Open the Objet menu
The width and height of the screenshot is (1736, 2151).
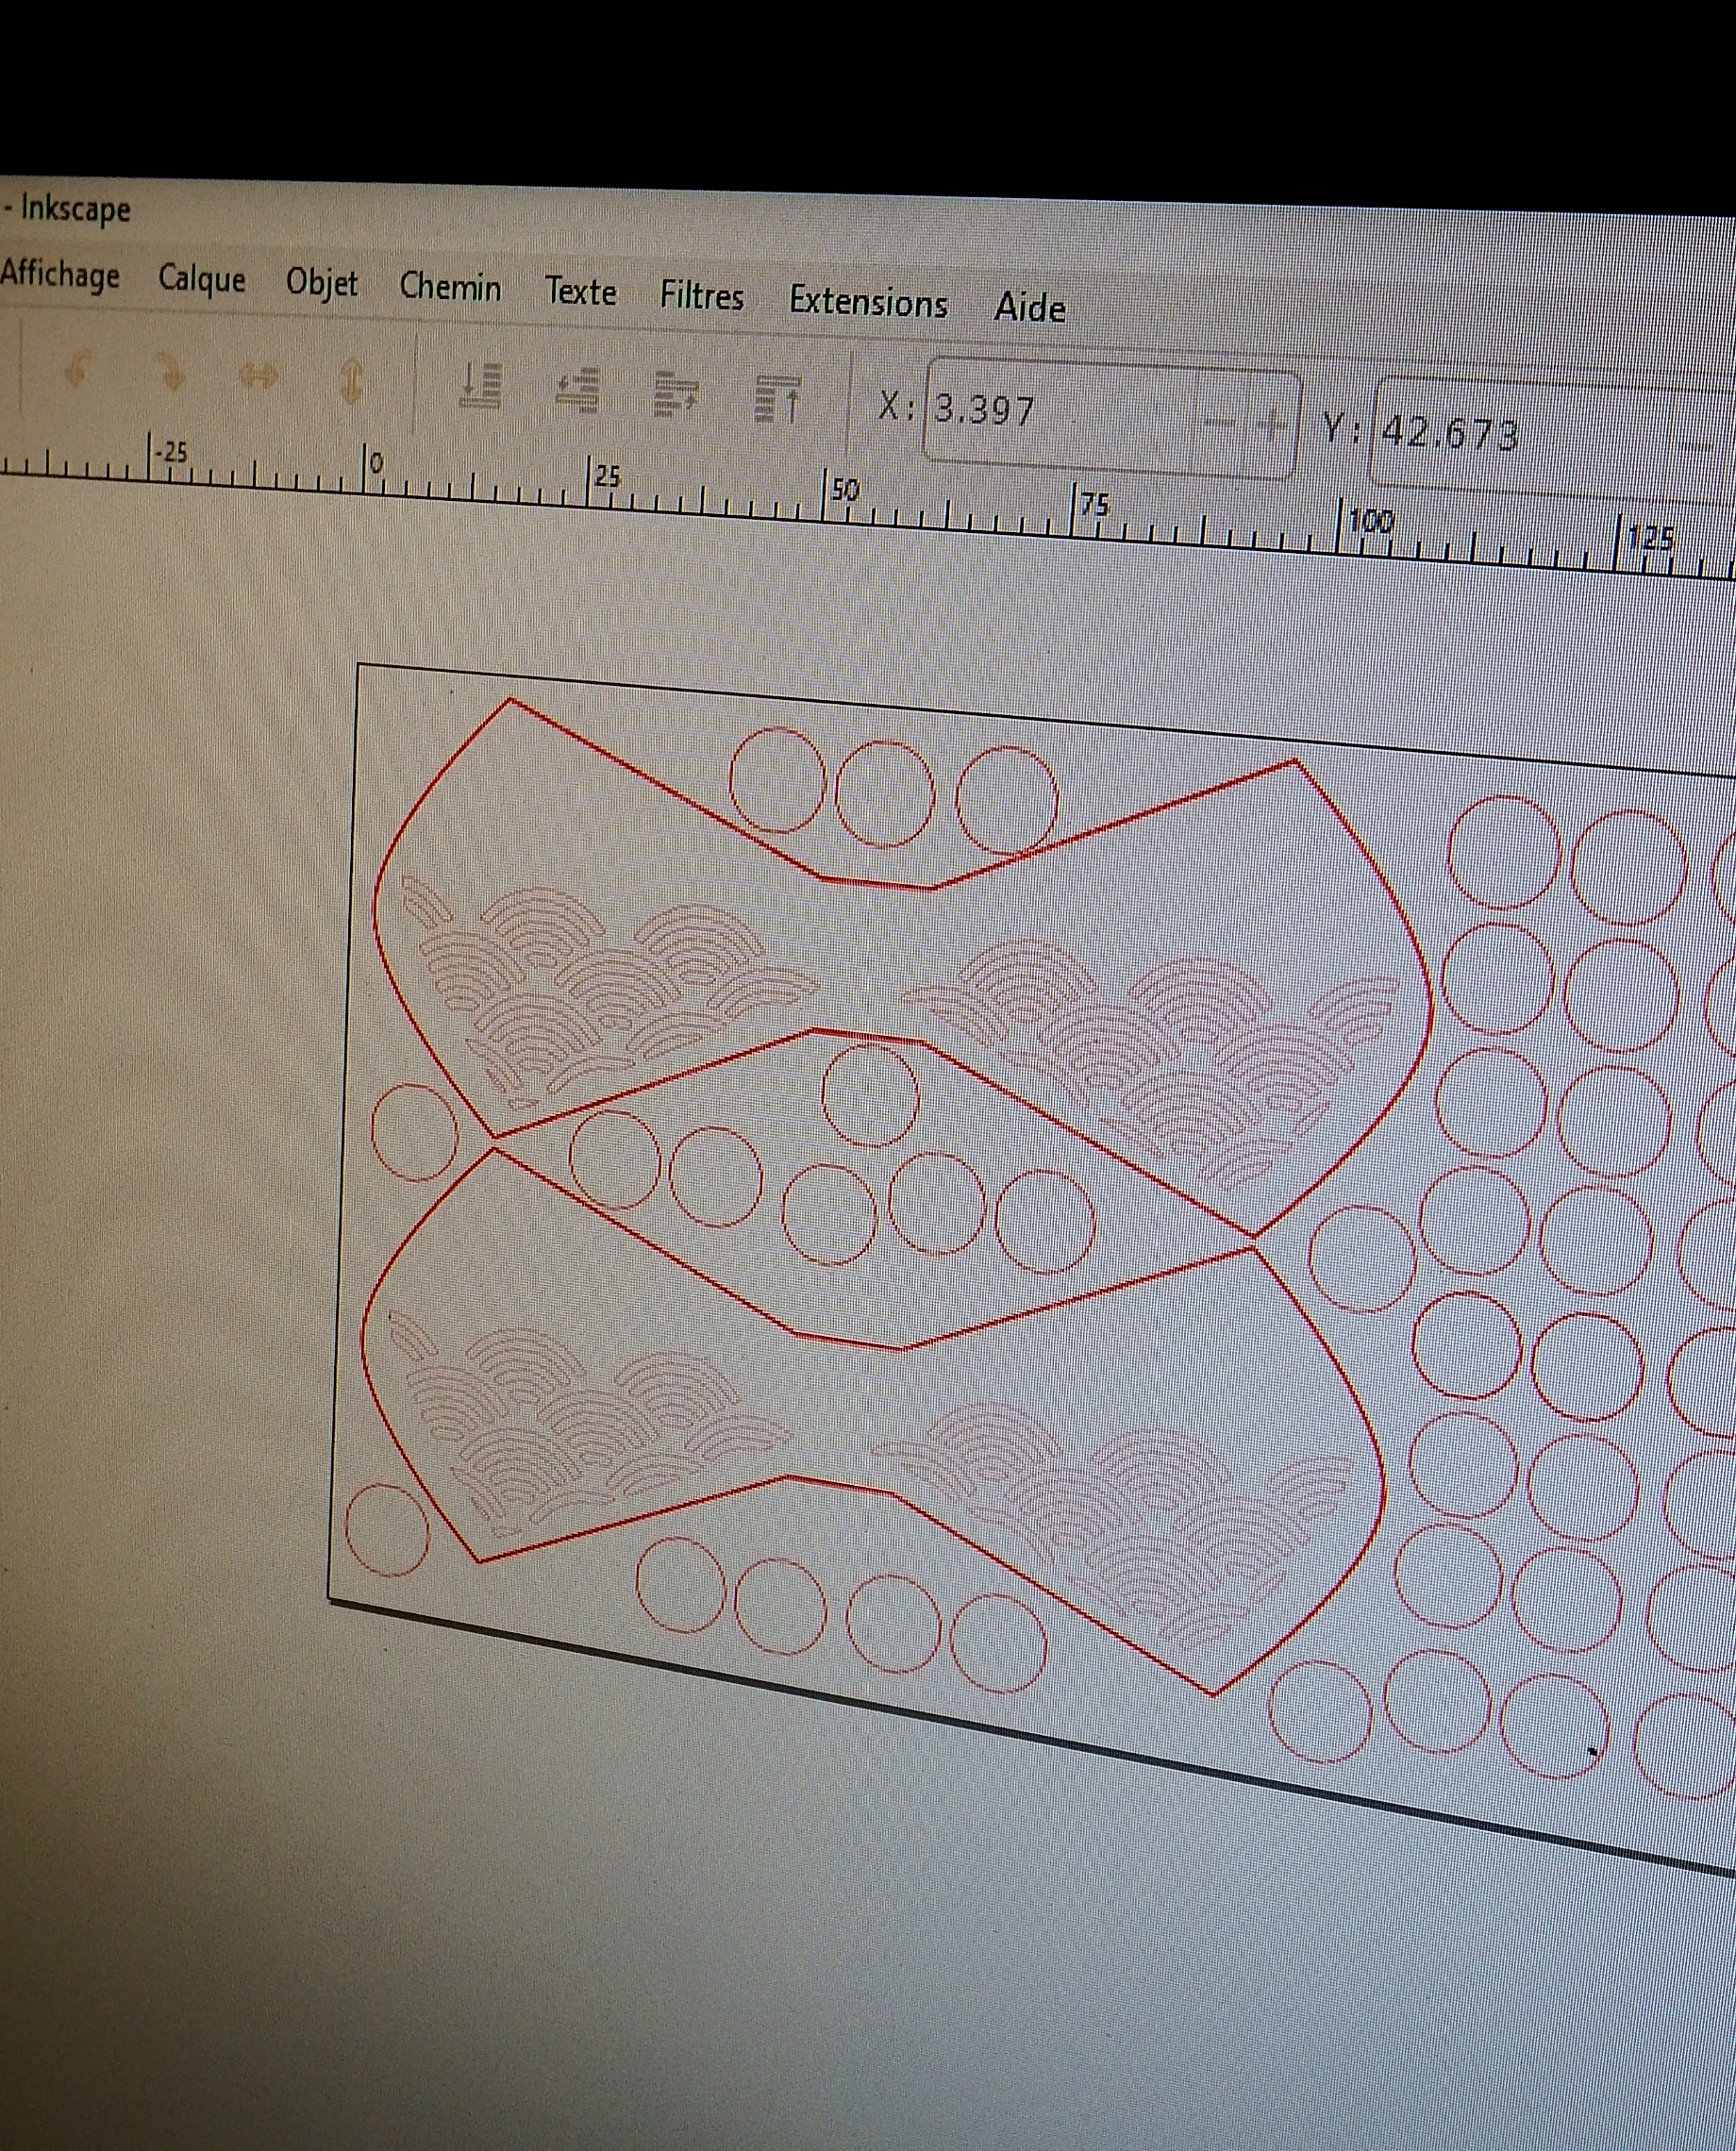pyautogui.click(x=321, y=283)
